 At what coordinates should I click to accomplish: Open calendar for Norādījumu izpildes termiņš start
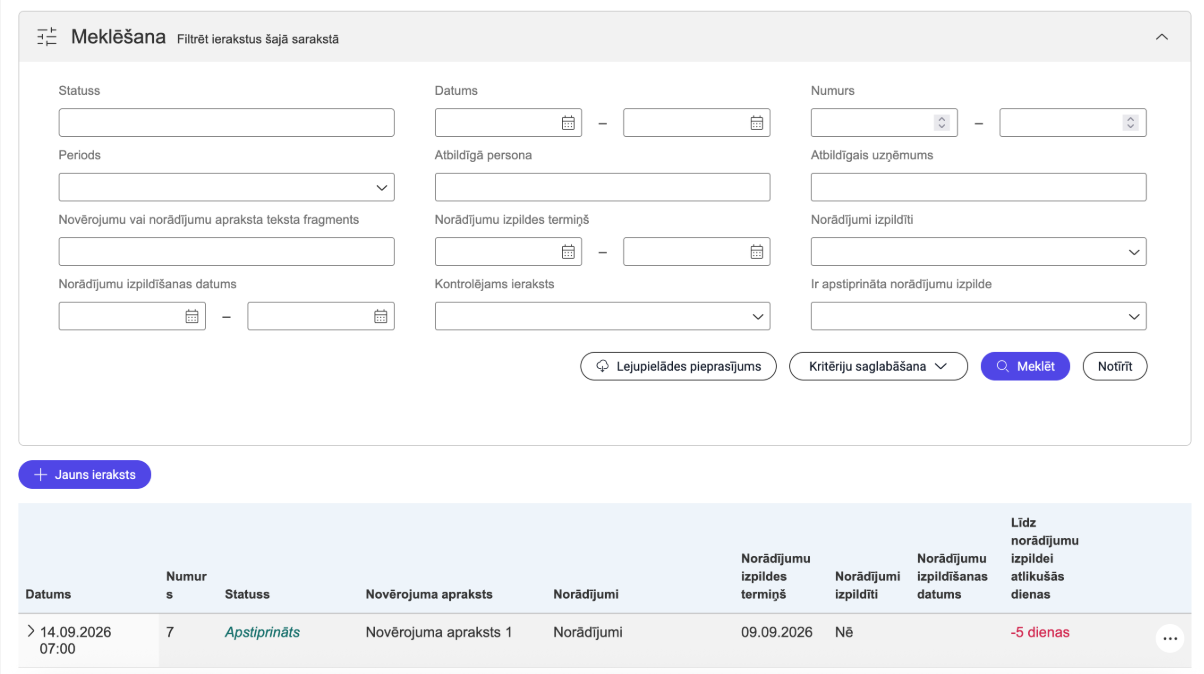(568, 252)
